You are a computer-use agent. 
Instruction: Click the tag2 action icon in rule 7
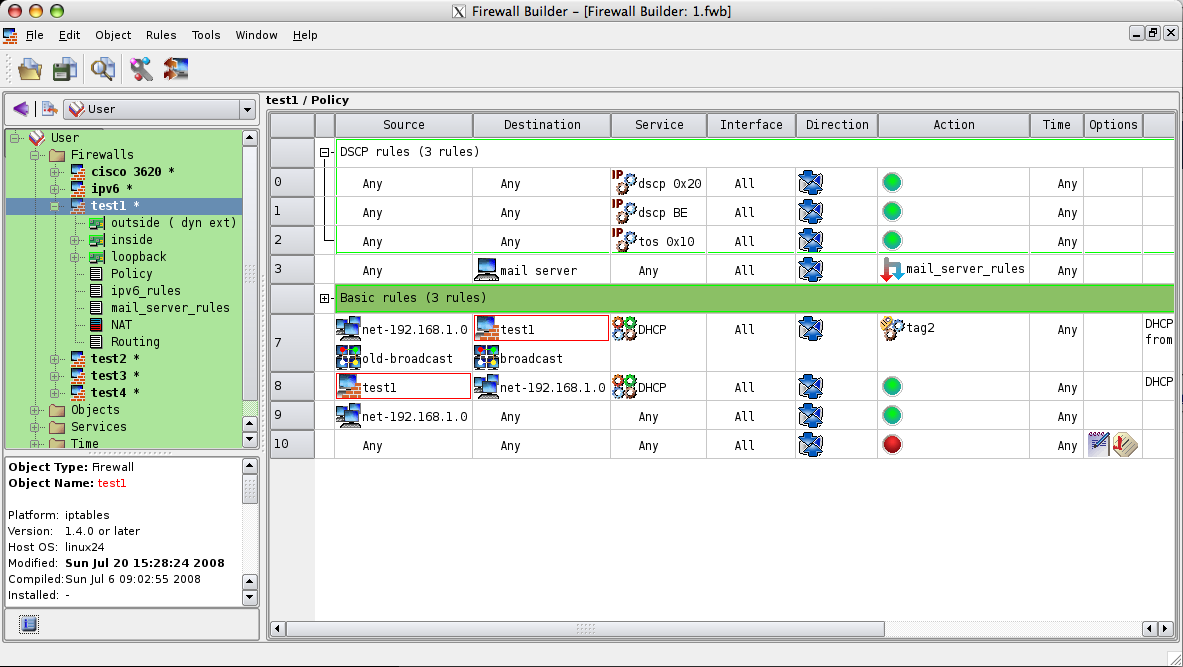[892, 328]
